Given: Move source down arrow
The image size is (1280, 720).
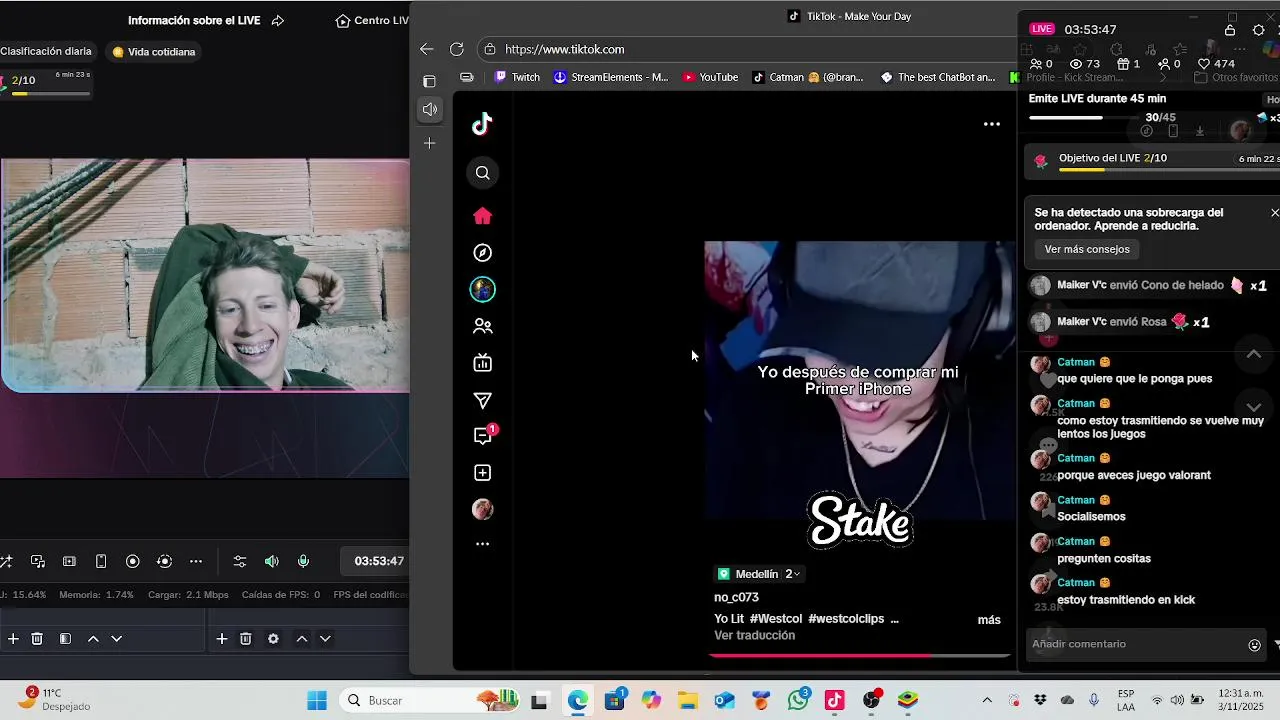Looking at the screenshot, I should click(325, 638).
